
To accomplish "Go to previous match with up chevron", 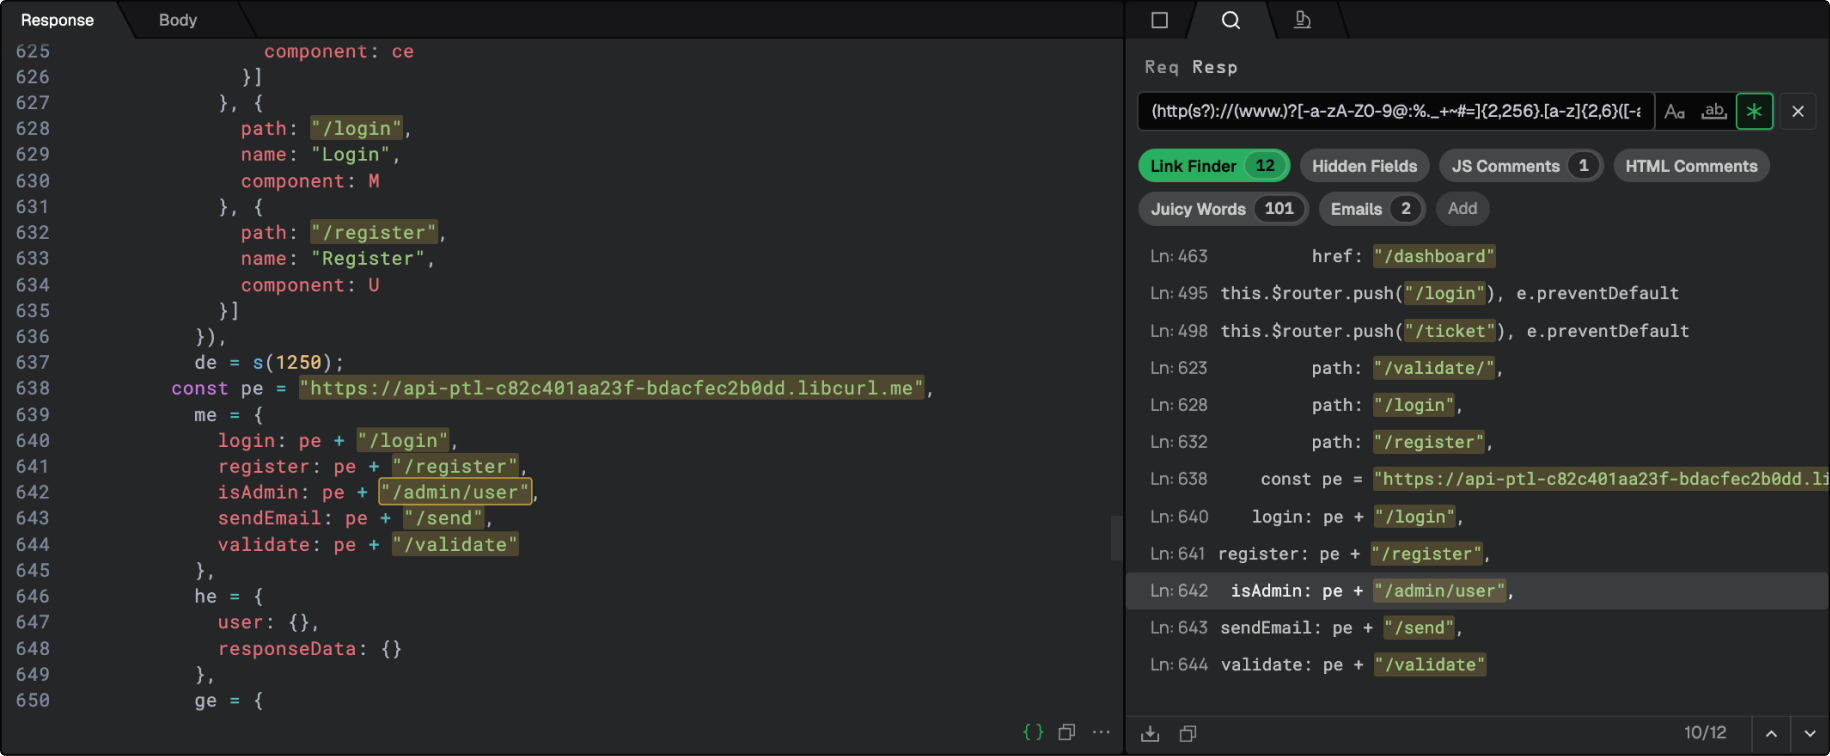I will (1771, 734).
